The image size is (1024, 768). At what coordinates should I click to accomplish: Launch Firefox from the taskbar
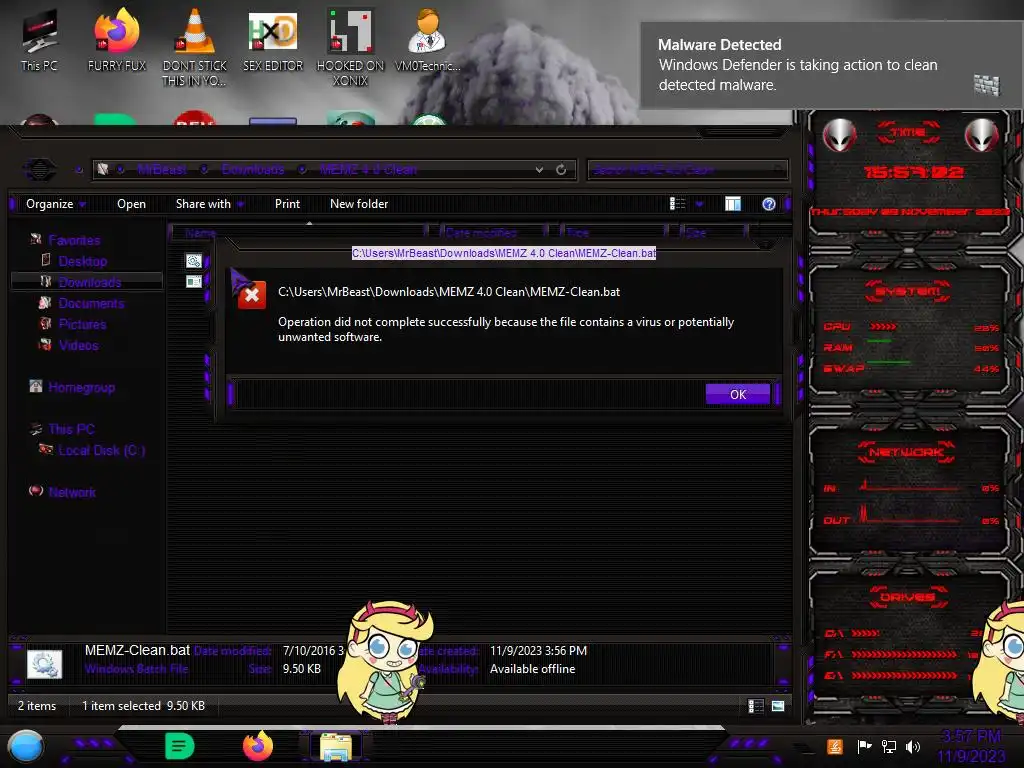click(x=258, y=746)
